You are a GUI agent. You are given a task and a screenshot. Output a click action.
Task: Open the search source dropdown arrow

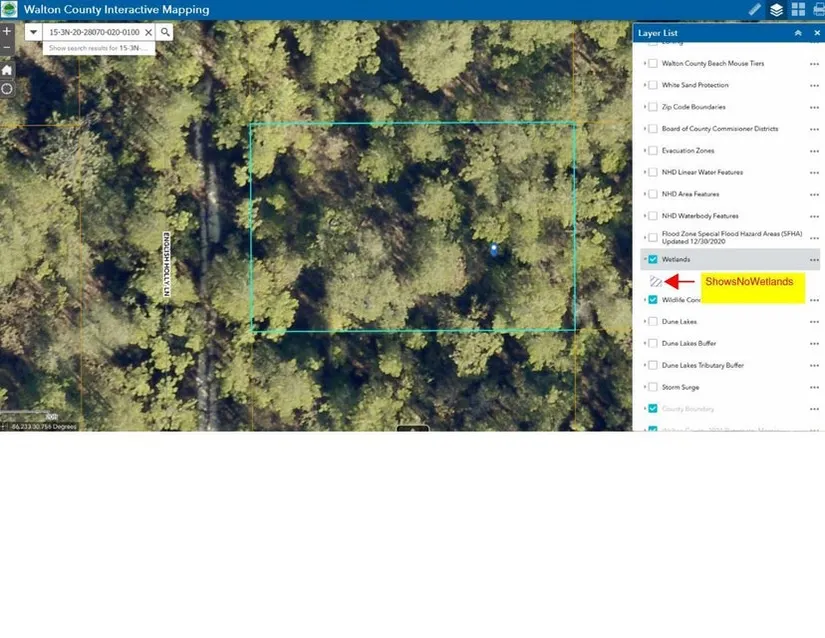(32, 32)
